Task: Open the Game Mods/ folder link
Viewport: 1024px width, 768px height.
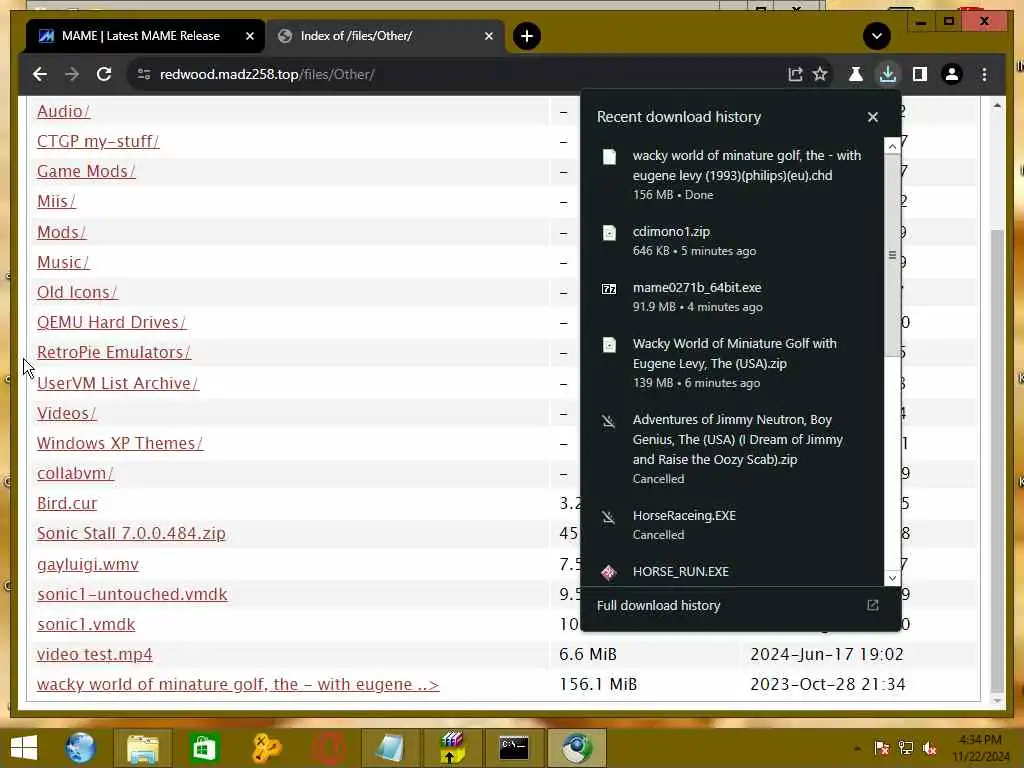Action: (x=86, y=172)
